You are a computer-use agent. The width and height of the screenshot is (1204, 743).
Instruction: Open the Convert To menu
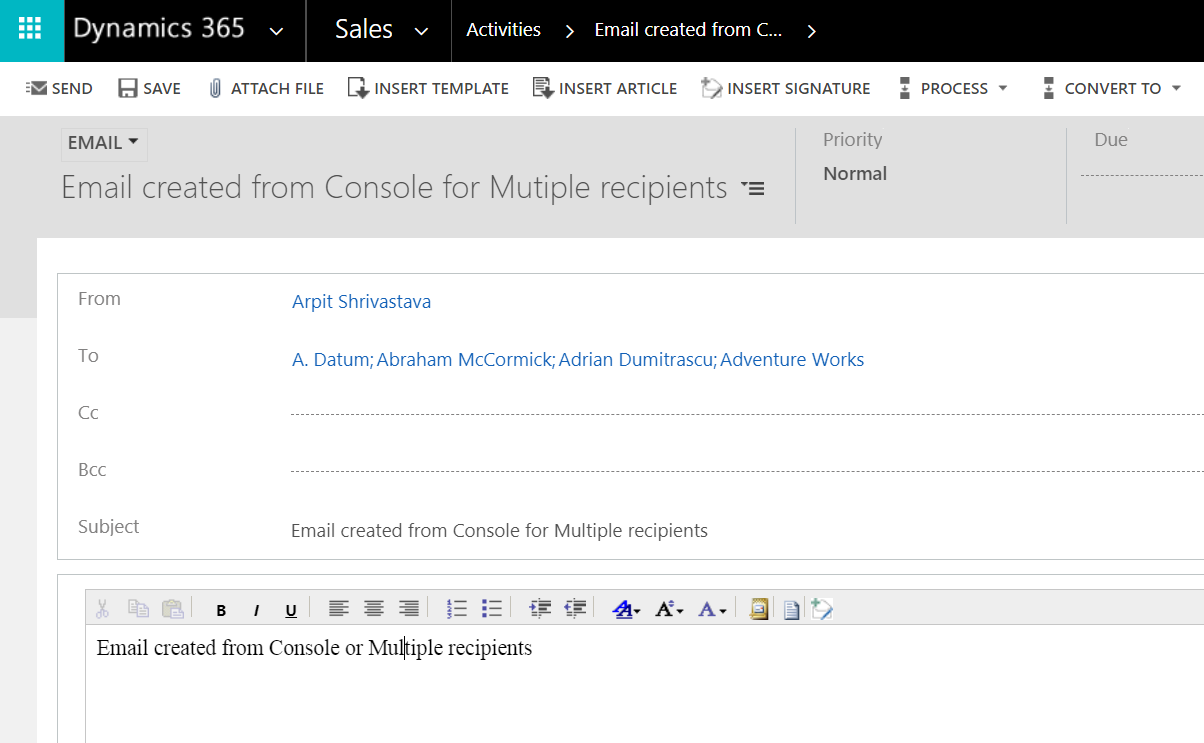coord(1111,88)
